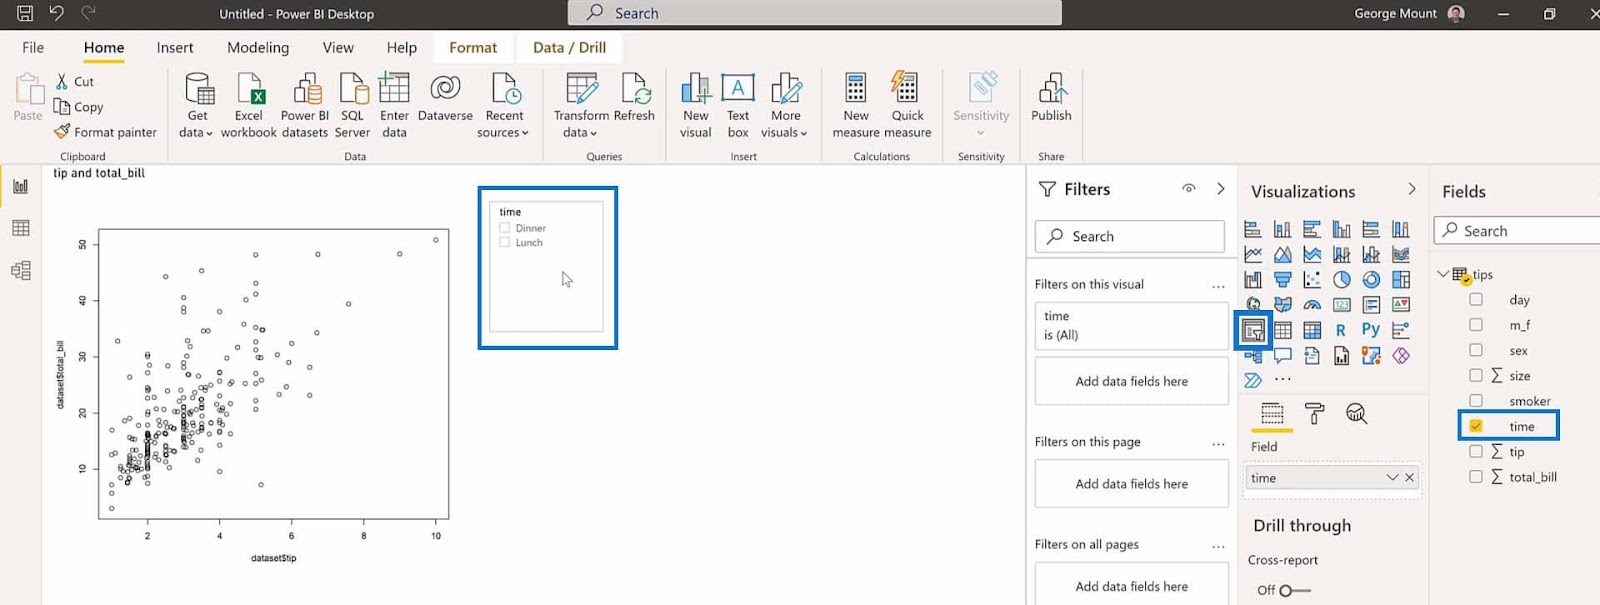Open the View ribbon tab

[x=338, y=47]
